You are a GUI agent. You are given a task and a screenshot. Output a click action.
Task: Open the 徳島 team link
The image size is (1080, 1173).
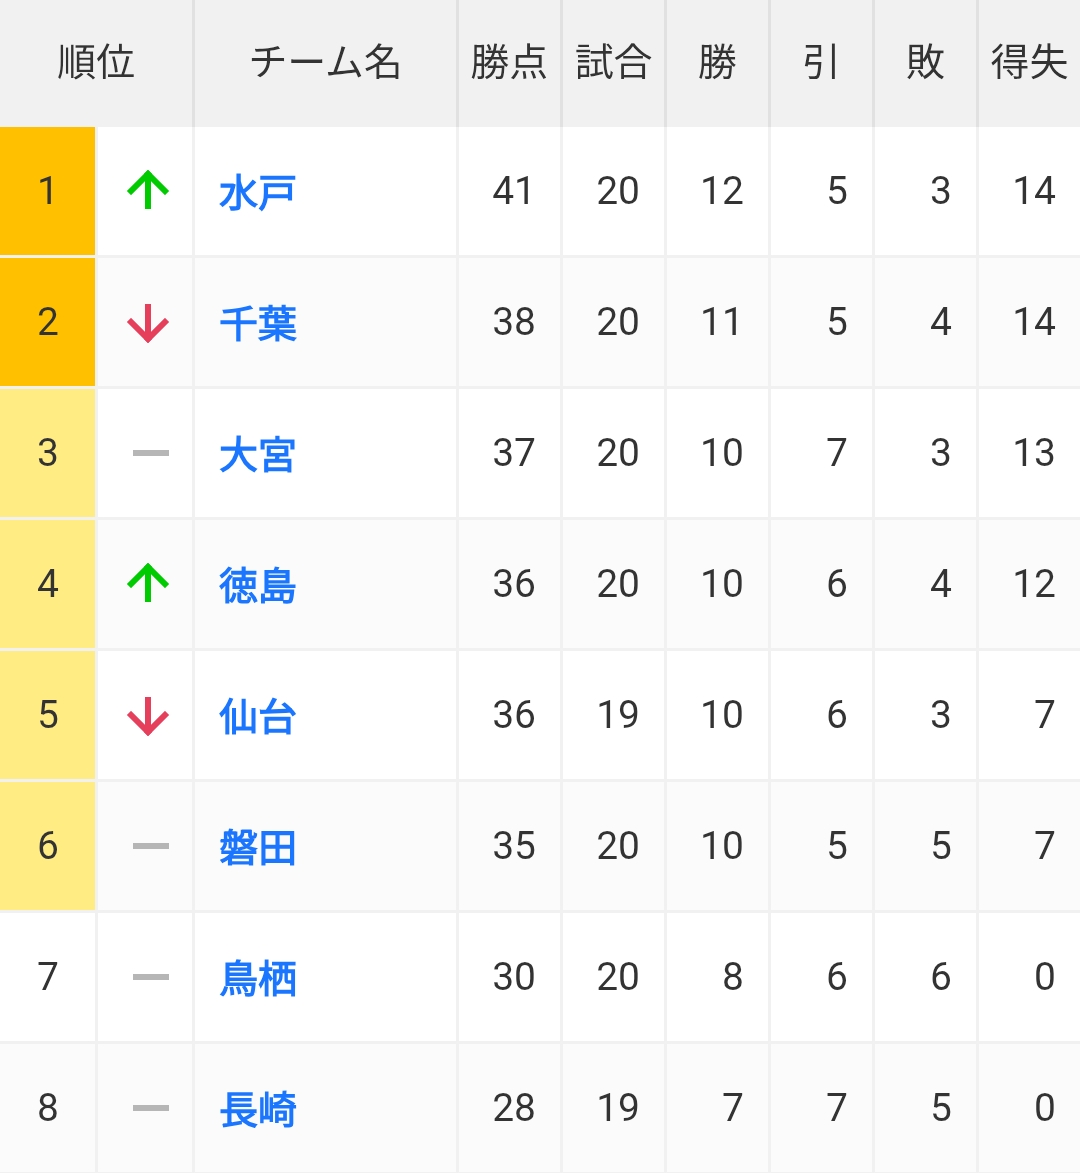point(257,585)
